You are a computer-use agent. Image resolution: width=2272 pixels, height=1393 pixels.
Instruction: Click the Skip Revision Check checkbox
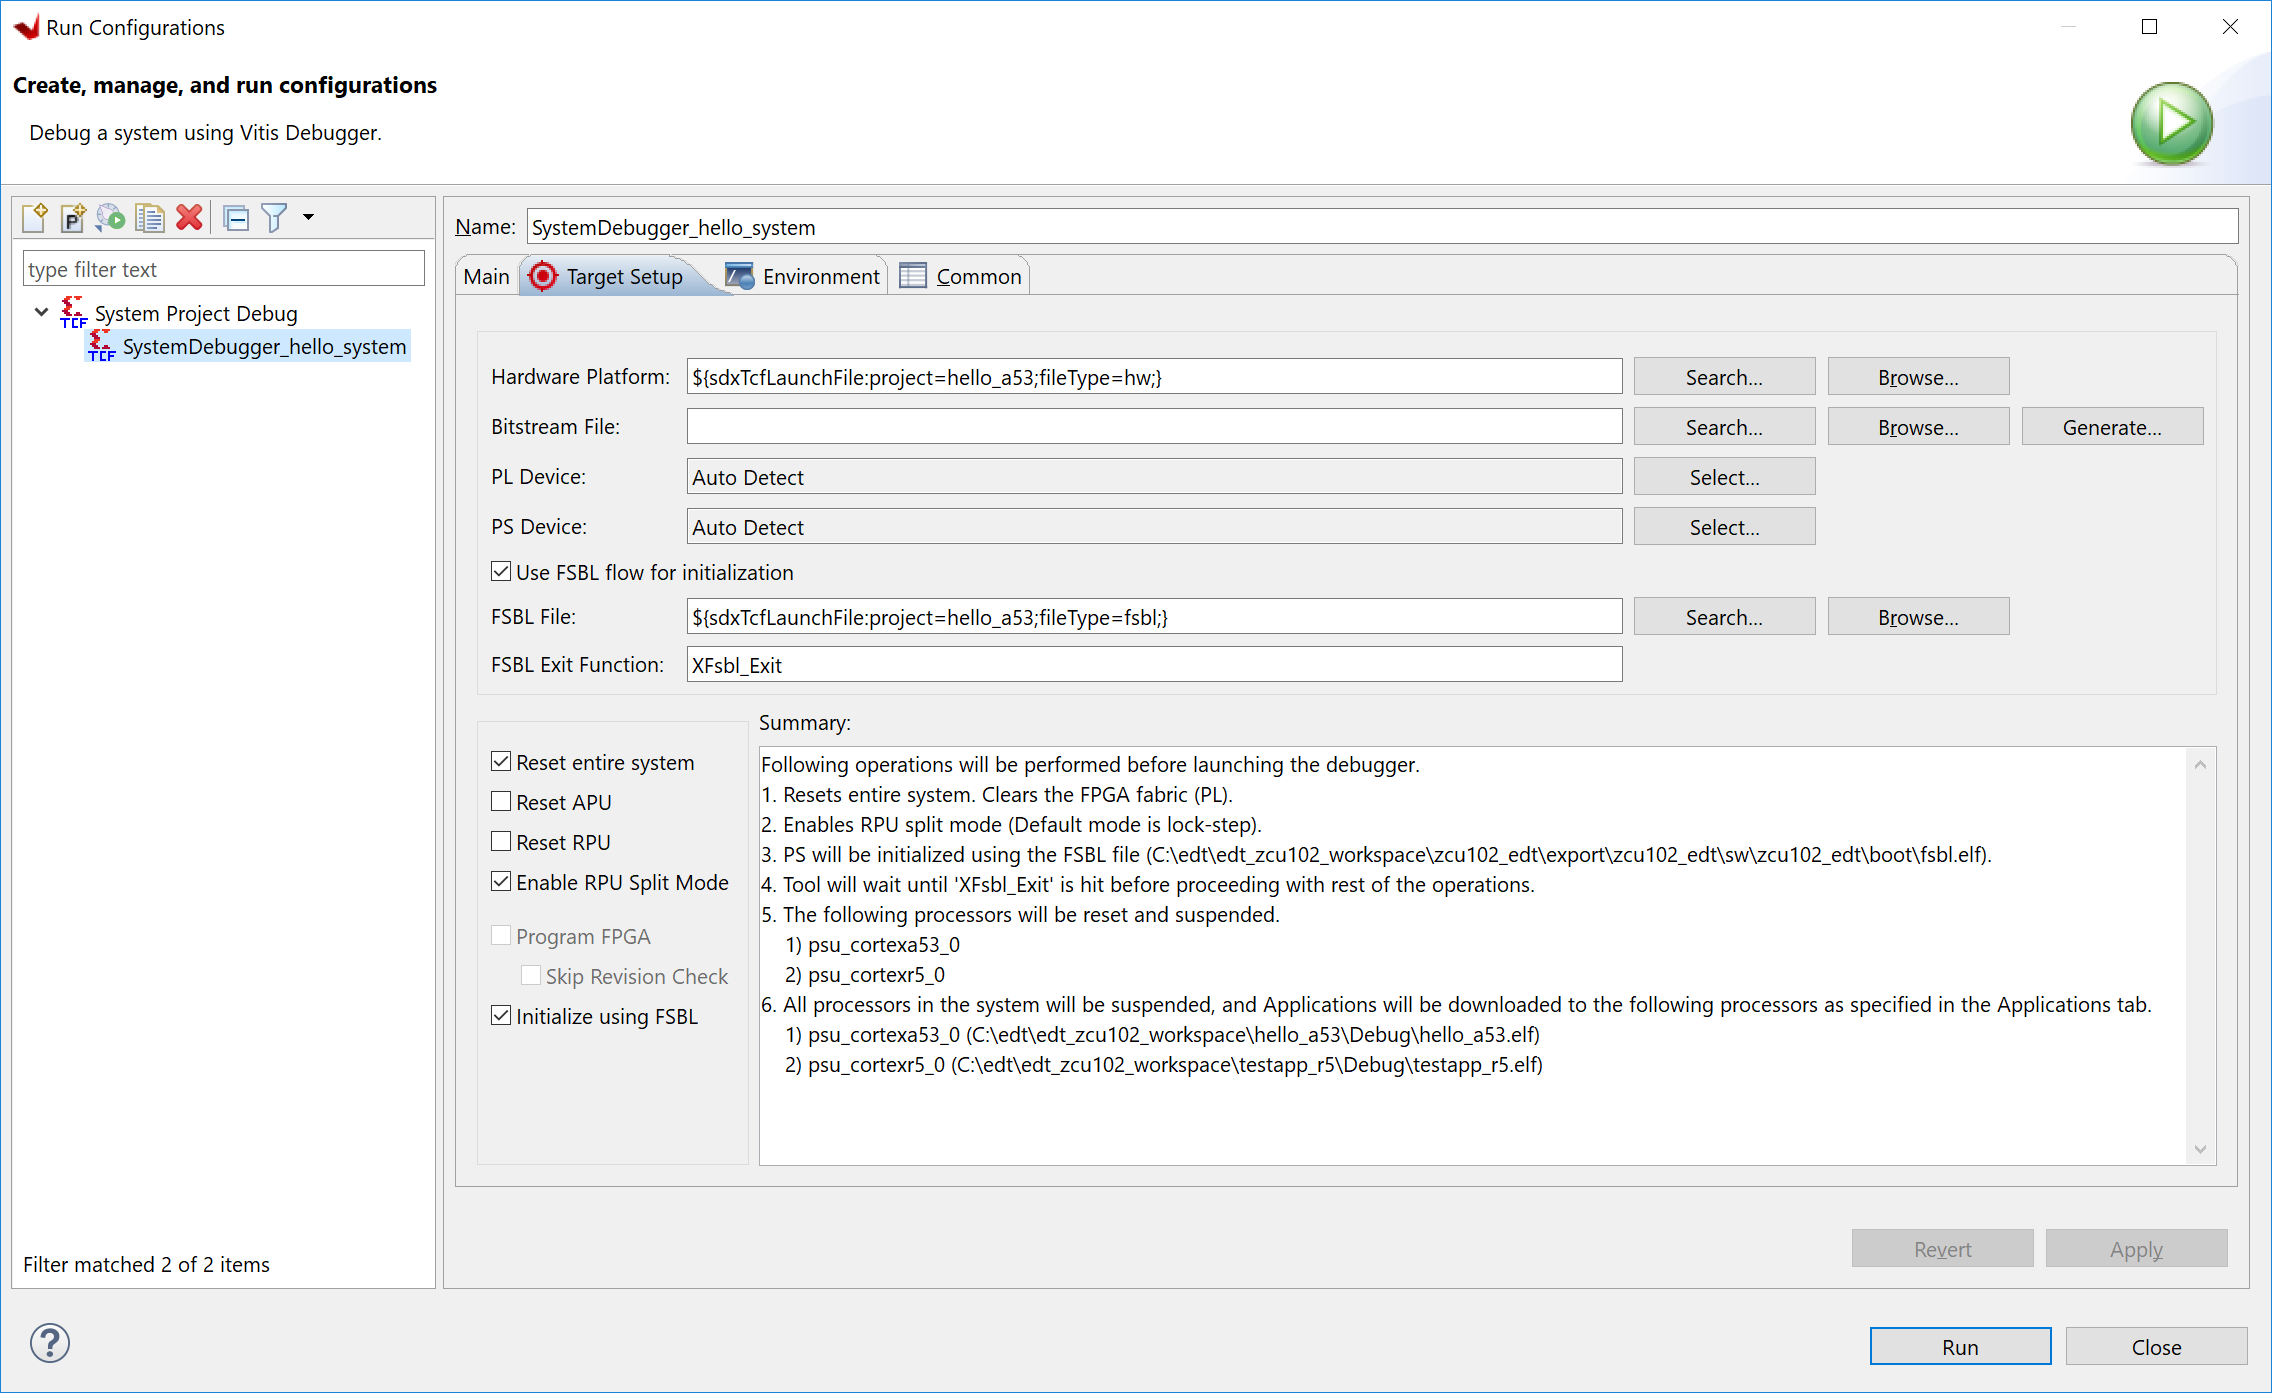pos(531,975)
